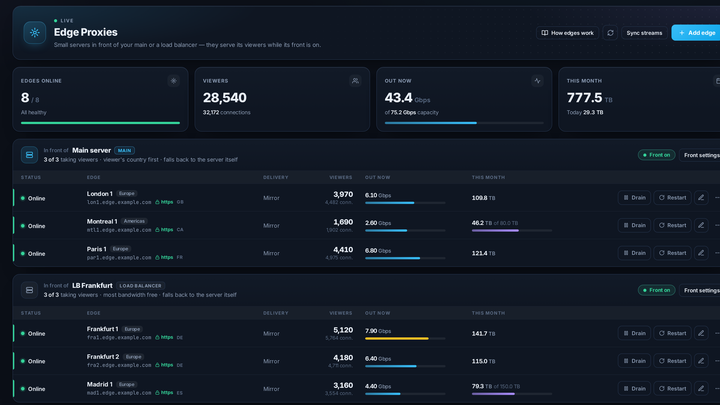720x405 pixels.
Task: Click the Edges Online card icon
Action: (x=174, y=81)
